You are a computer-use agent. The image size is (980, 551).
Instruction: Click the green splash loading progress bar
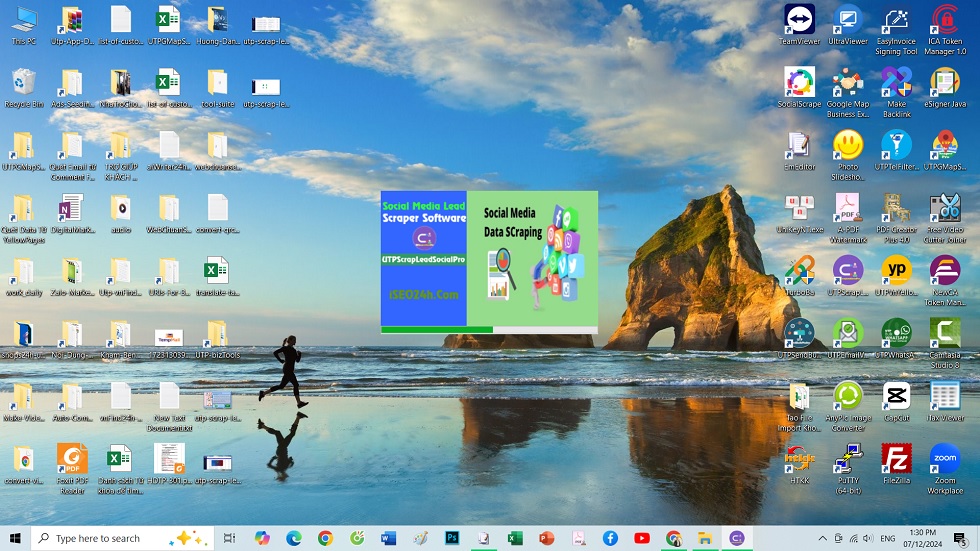[437, 329]
